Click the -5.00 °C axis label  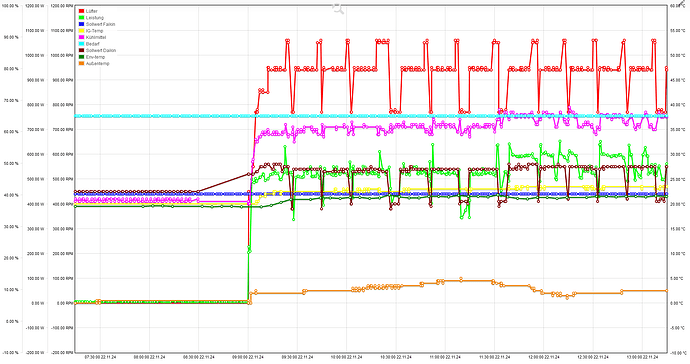677,328
